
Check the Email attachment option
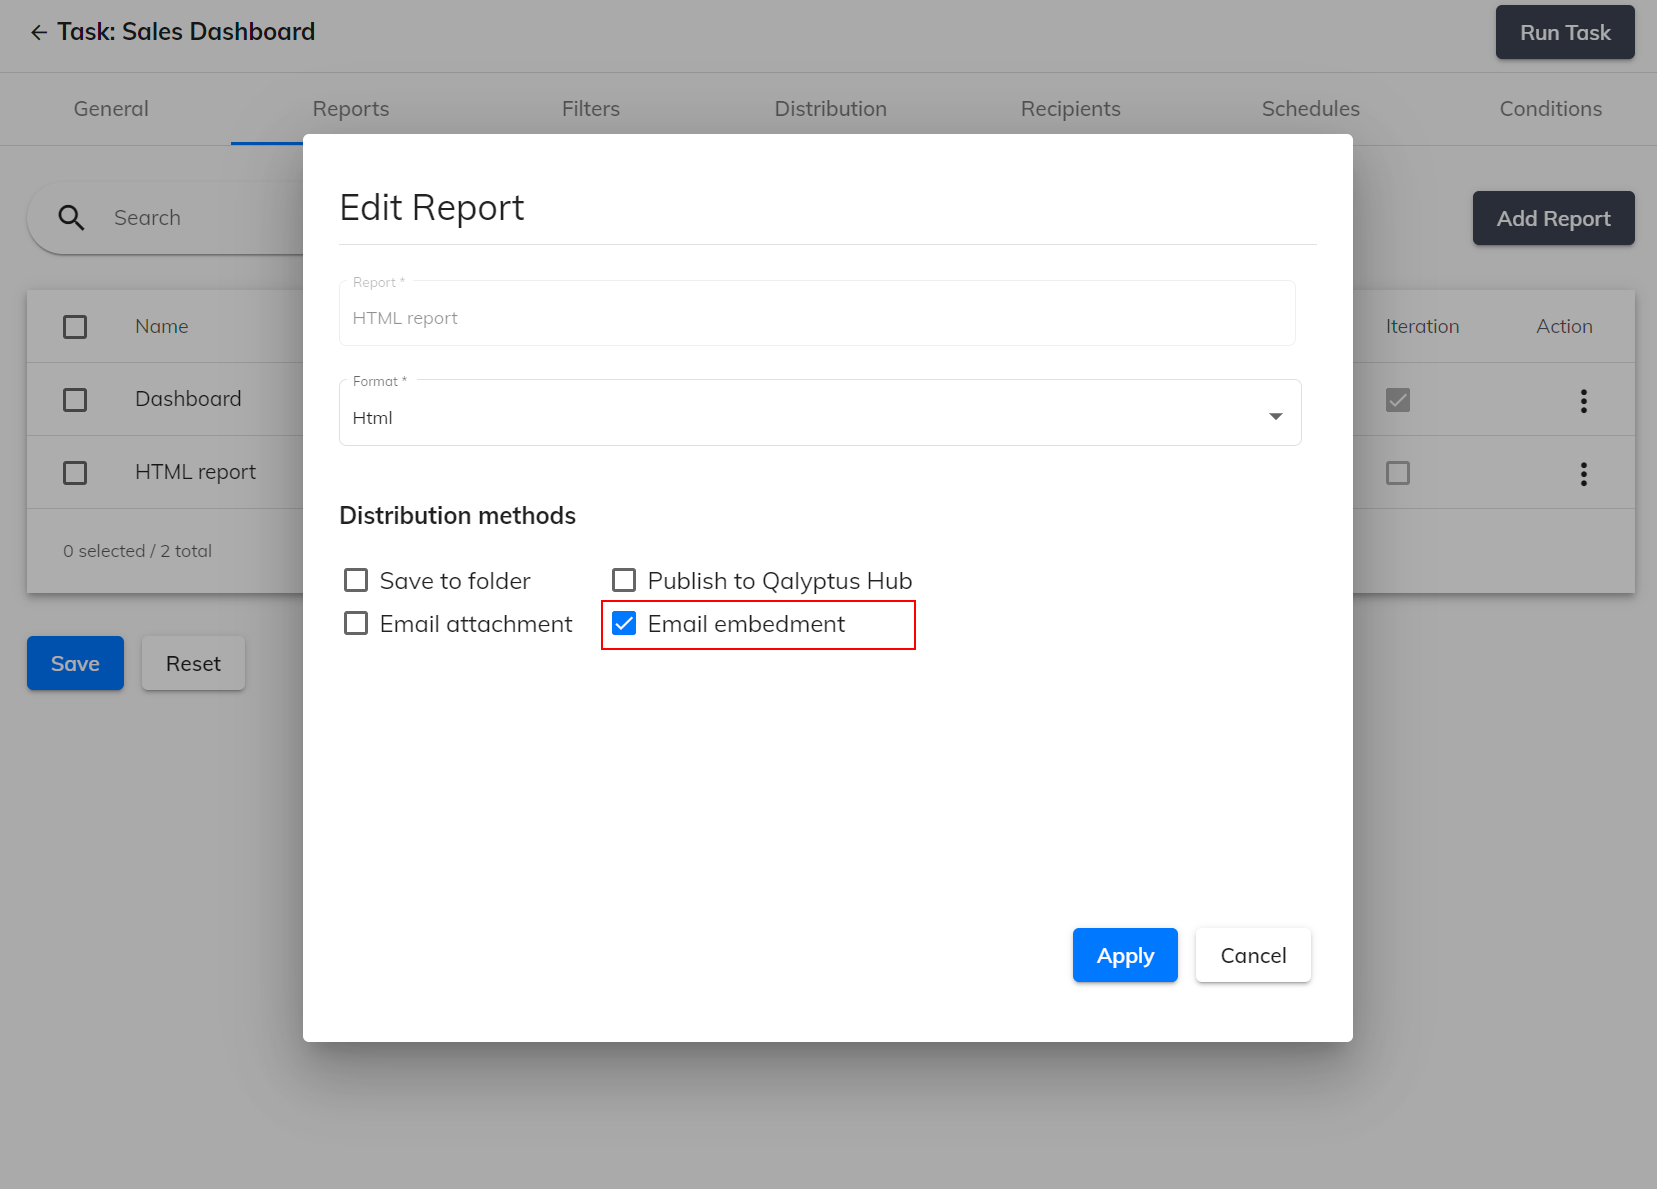[x=356, y=623]
